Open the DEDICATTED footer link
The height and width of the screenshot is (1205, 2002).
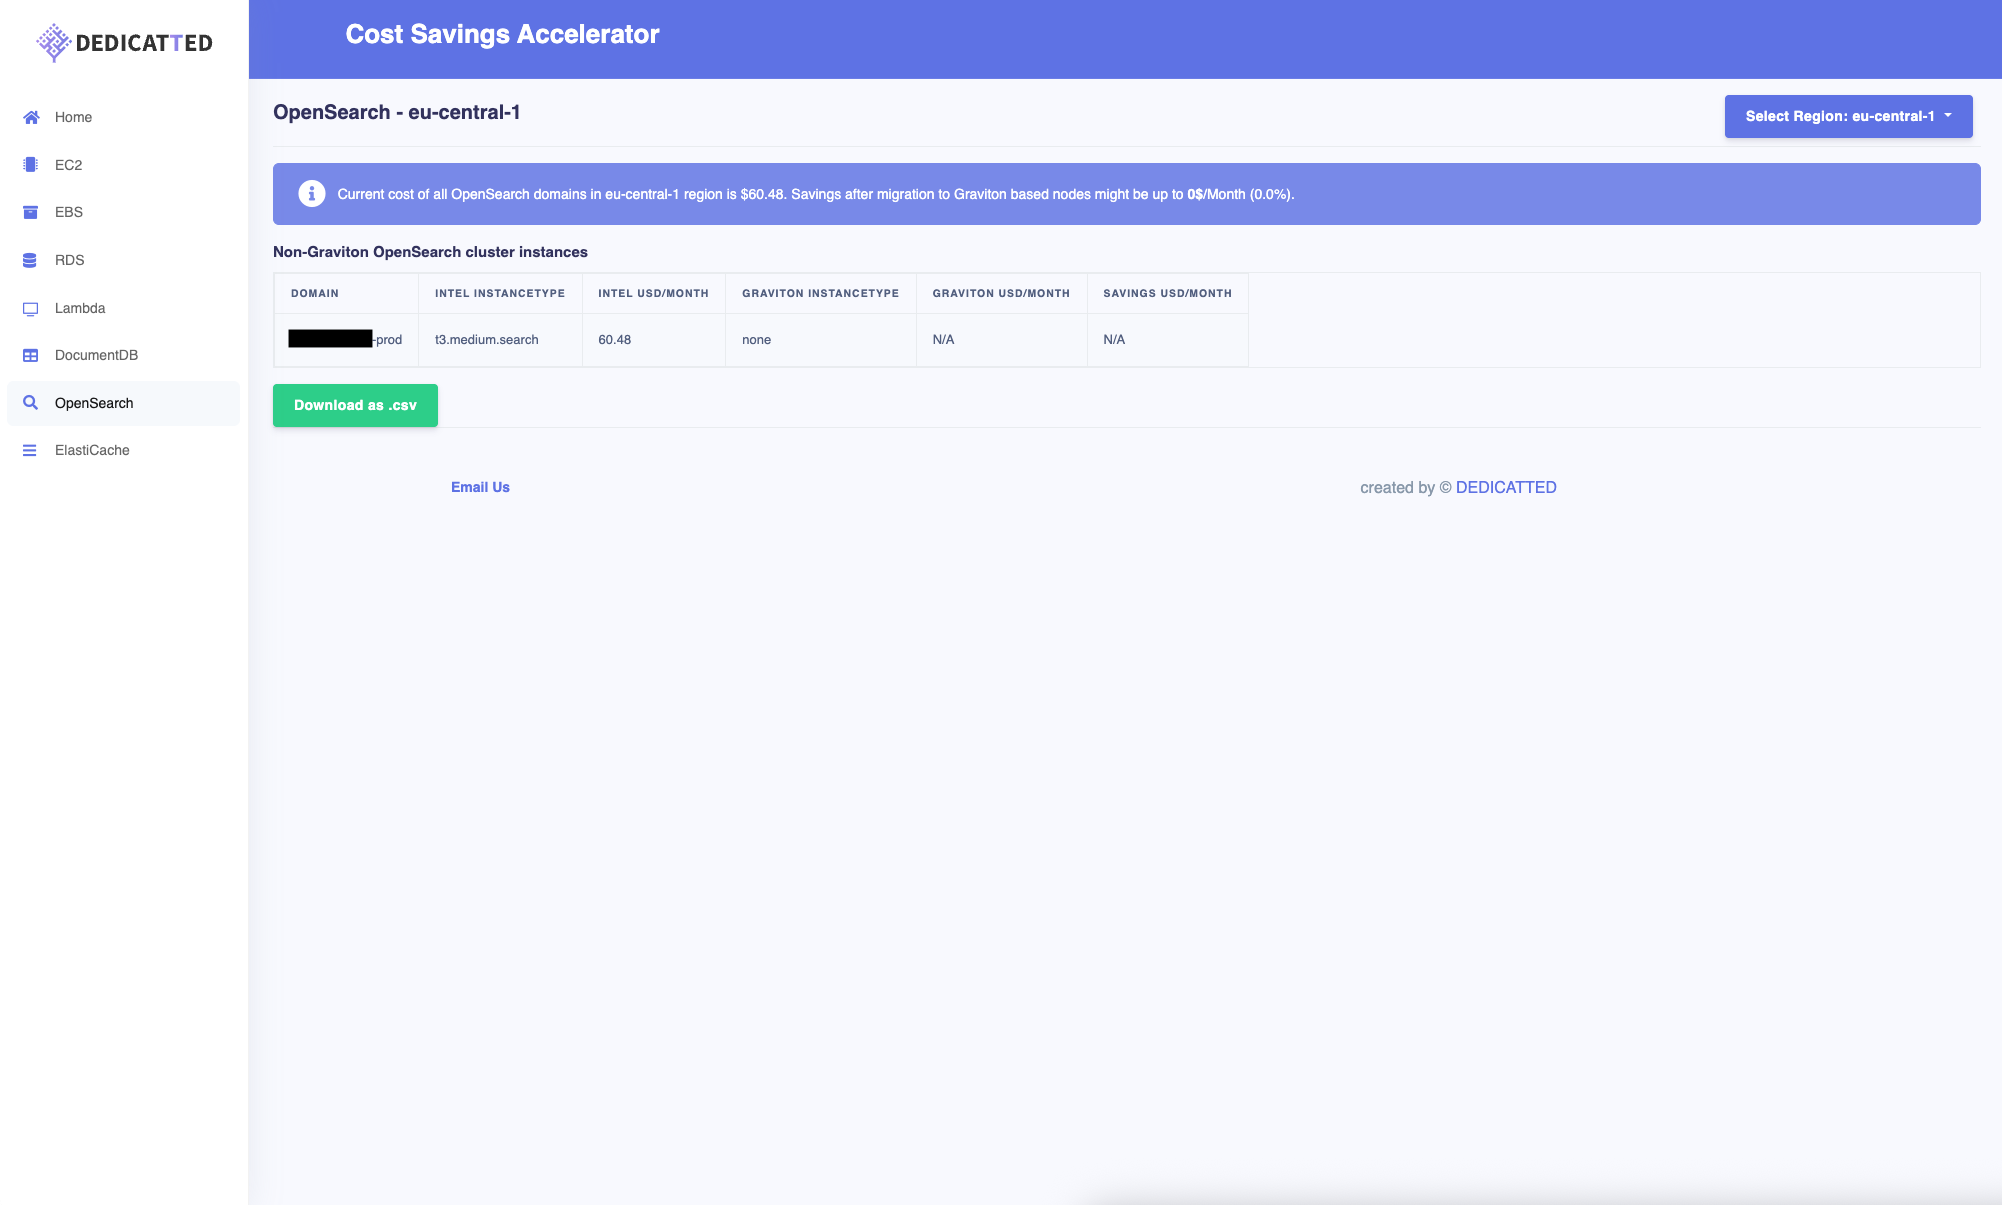[1506, 487]
